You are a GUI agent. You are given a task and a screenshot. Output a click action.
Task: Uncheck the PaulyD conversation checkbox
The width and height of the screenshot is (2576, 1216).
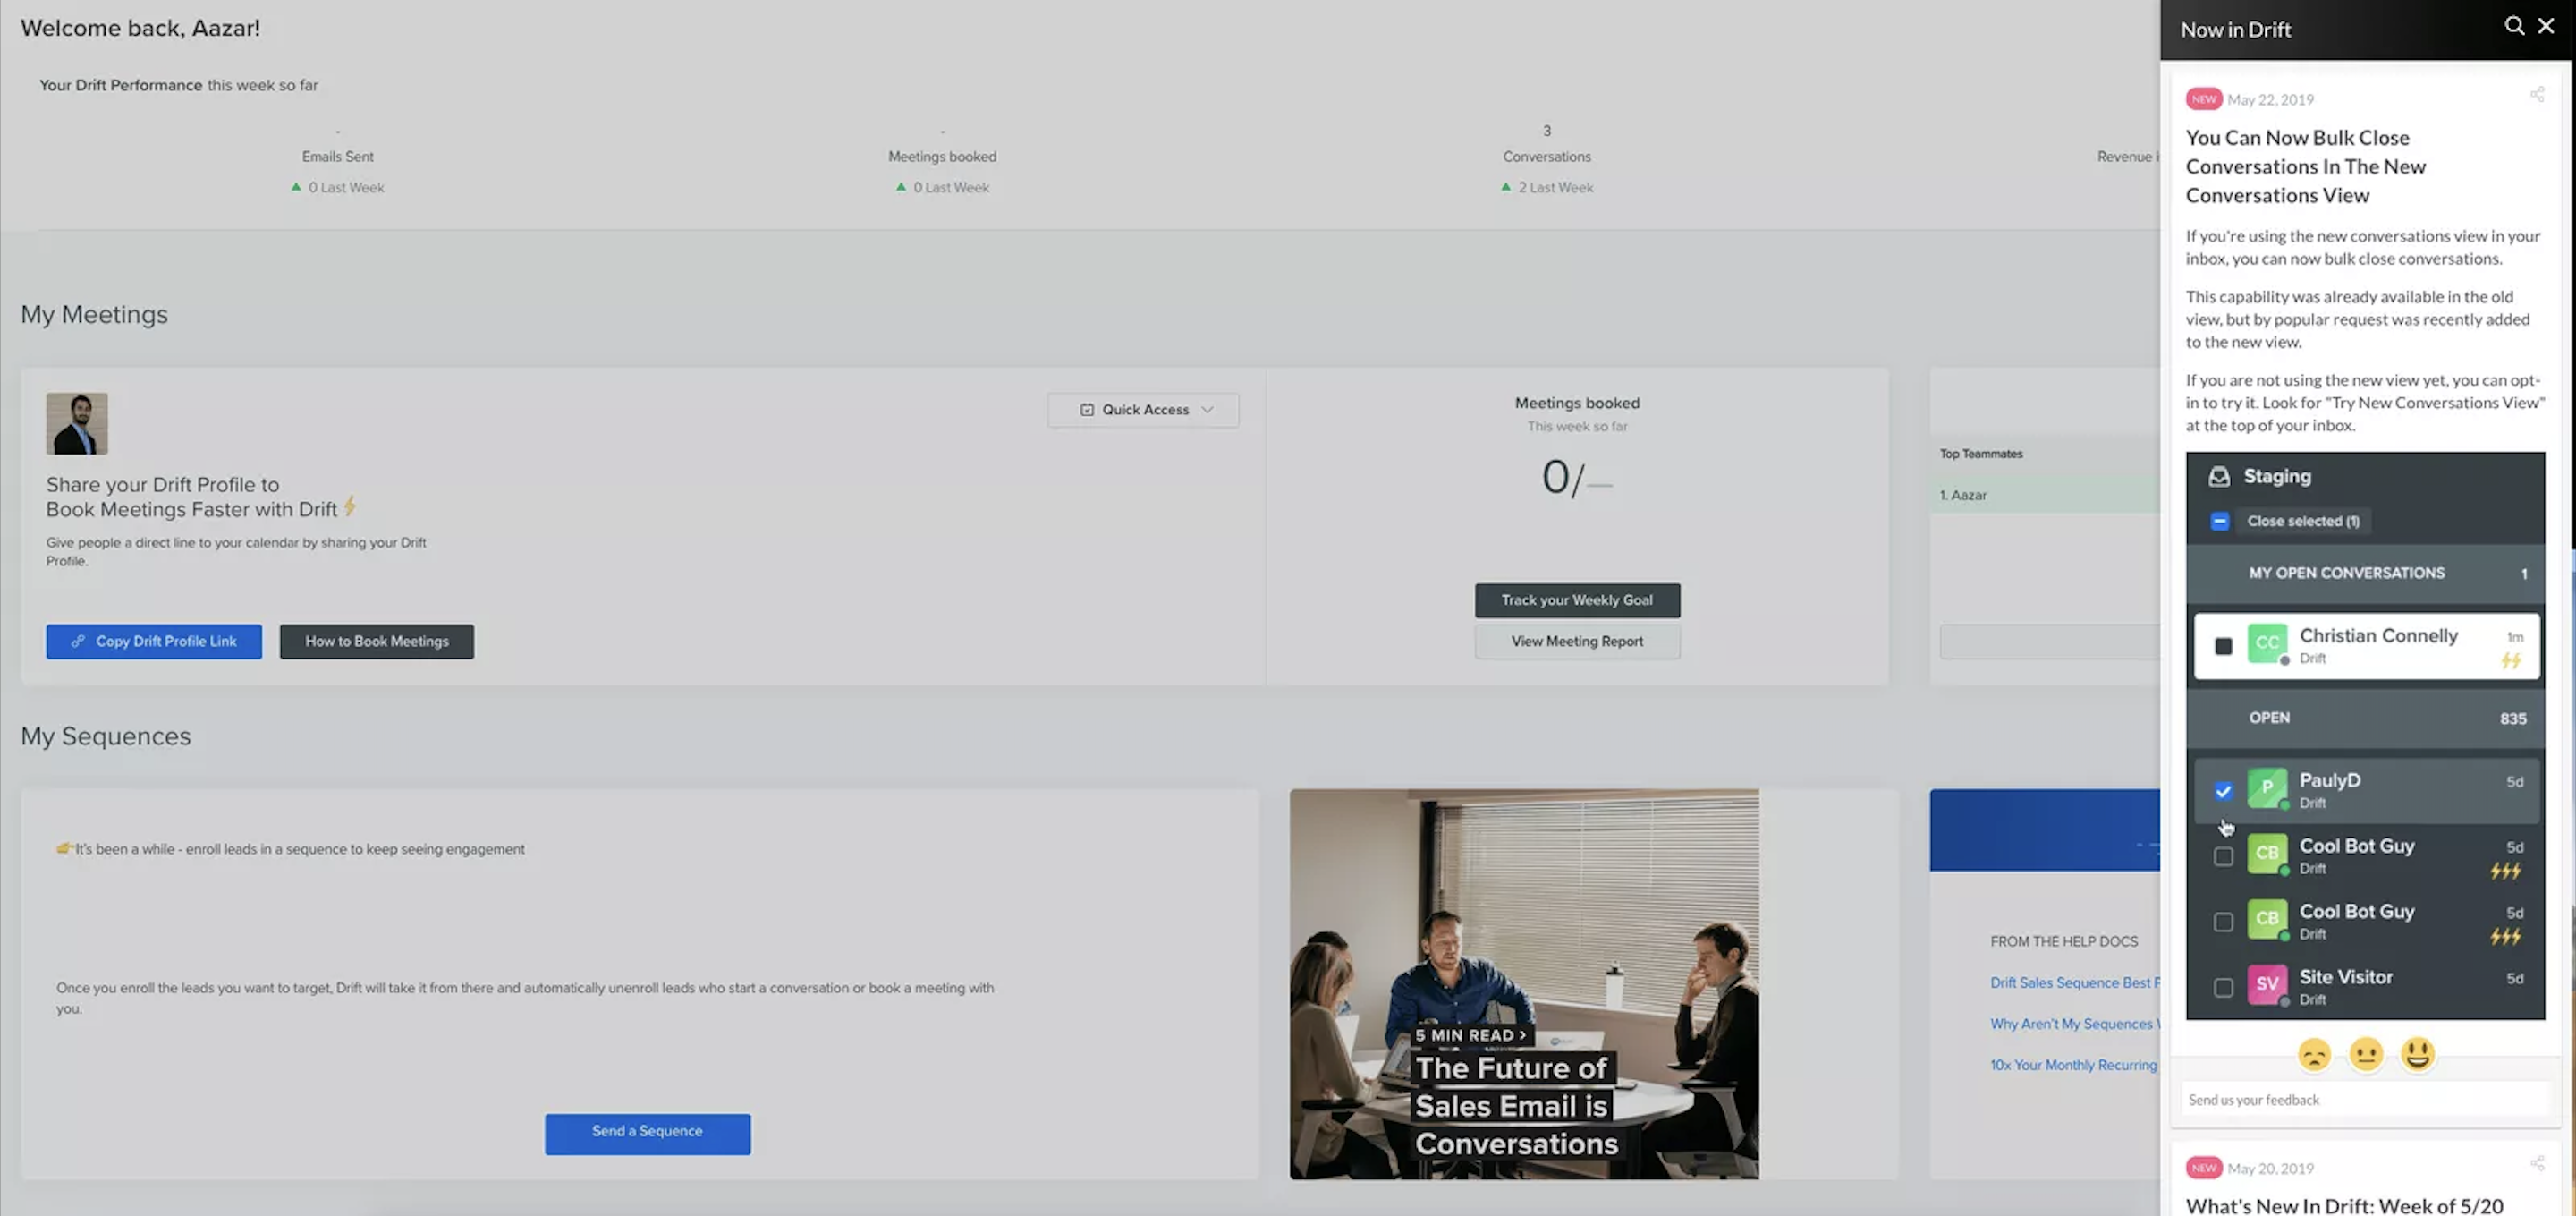[x=2223, y=791]
